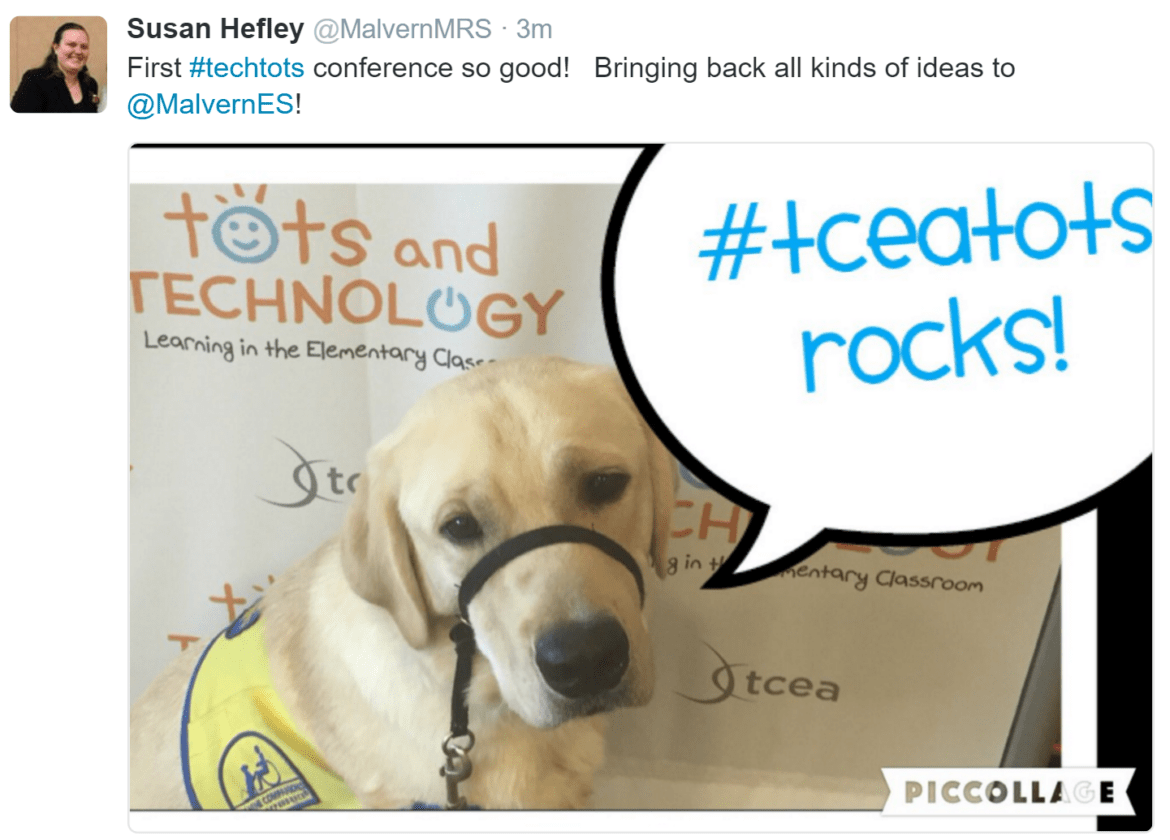1170x840 pixels.
Task: Open the @MalvernES mention
Action: (210, 104)
